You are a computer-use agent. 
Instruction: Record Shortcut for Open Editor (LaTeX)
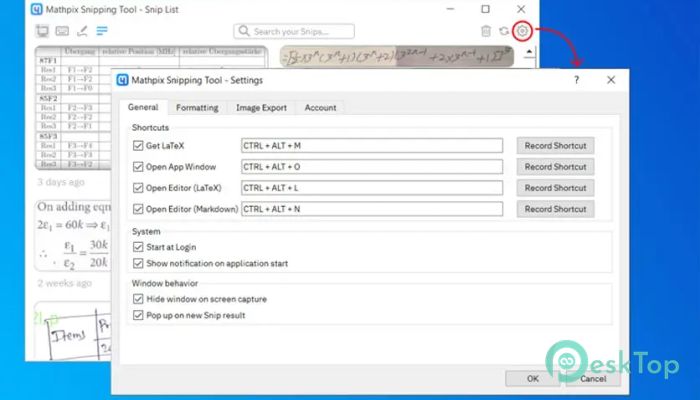click(555, 188)
